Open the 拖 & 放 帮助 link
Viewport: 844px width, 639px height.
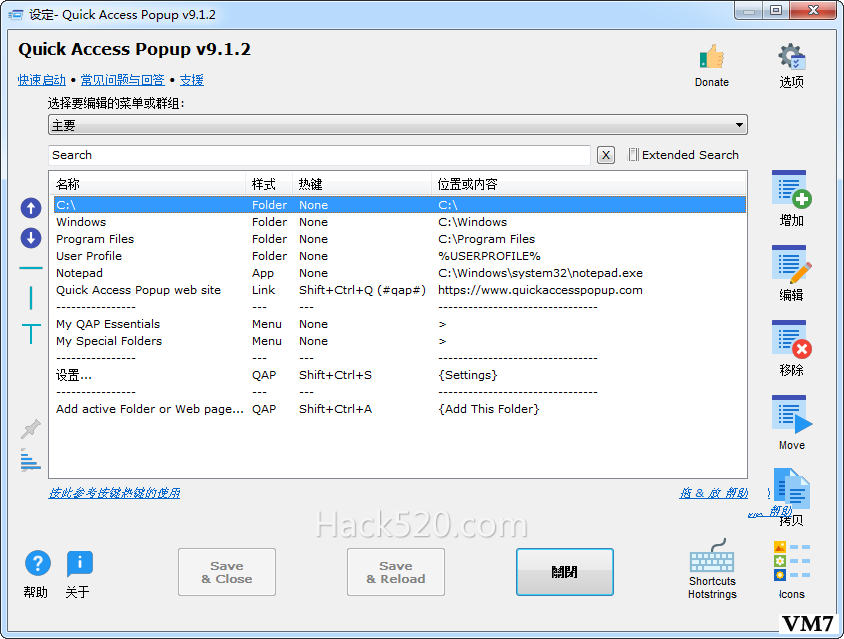coord(713,493)
